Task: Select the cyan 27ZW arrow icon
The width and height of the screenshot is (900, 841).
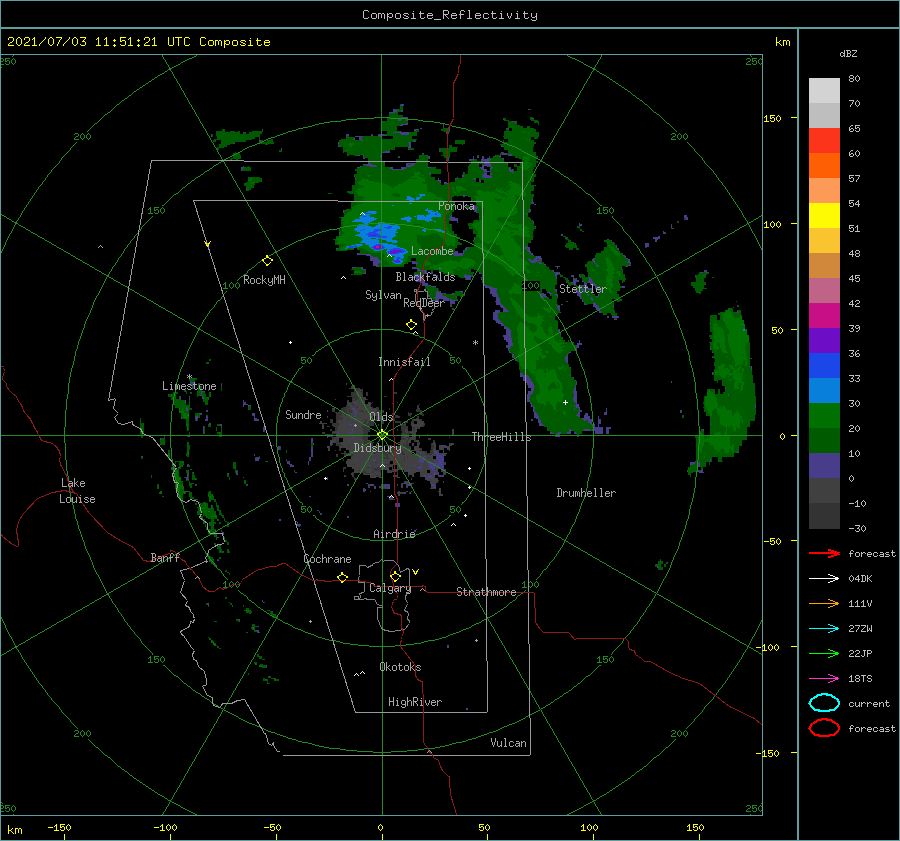Action: pyautogui.click(x=824, y=629)
